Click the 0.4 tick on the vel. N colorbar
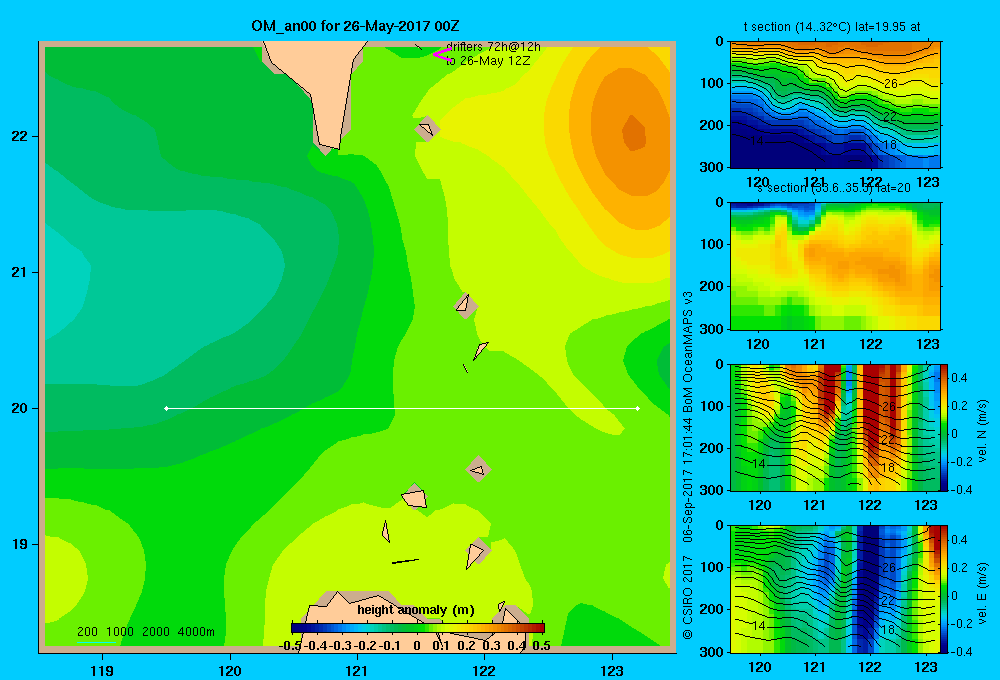 (959, 378)
